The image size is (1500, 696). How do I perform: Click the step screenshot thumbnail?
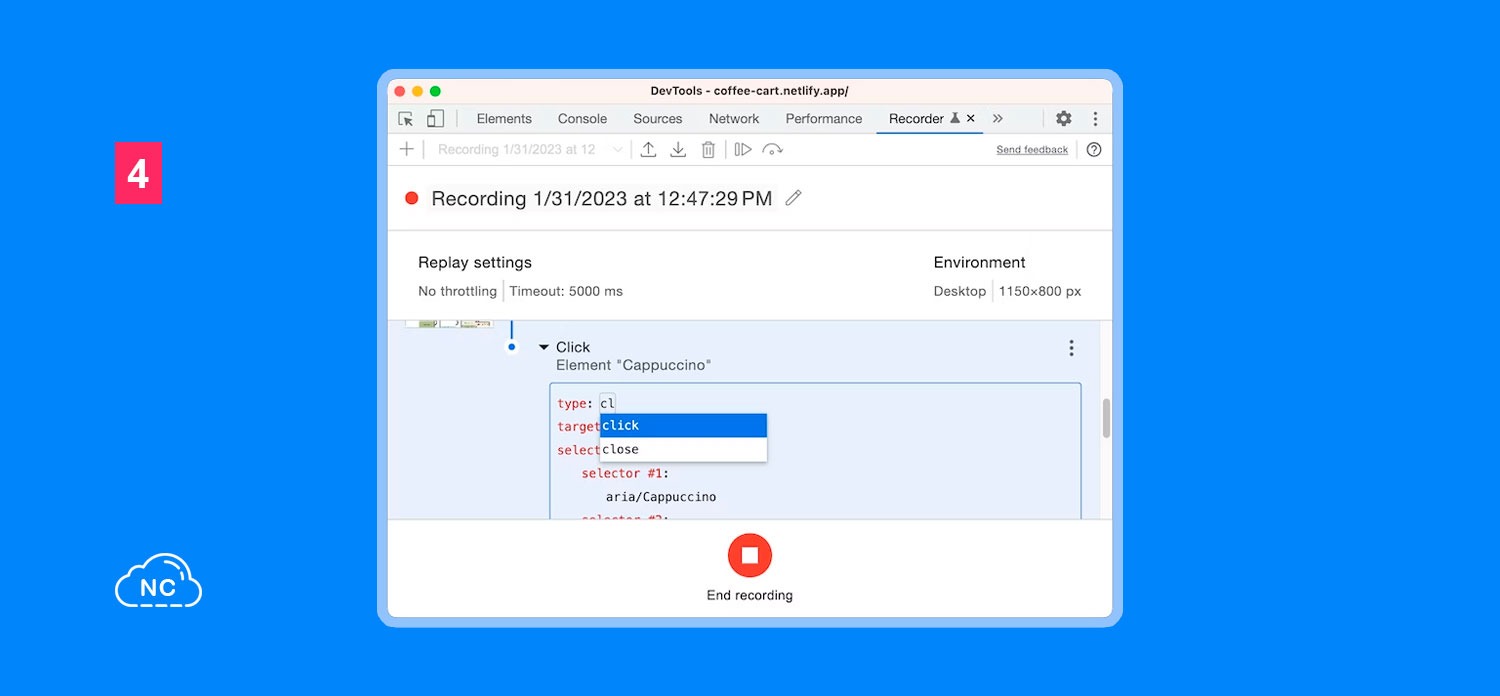[x=449, y=324]
